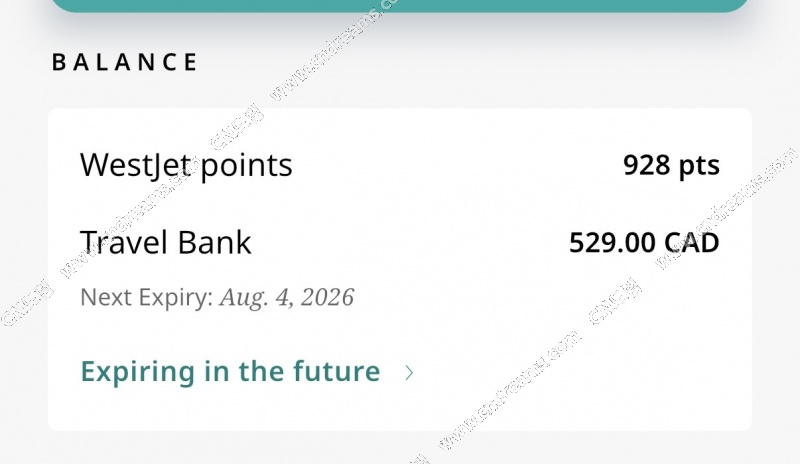The image size is (800, 464).
Task: Tap the chevron beside Expiring in the future
Action: (x=409, y=373)
